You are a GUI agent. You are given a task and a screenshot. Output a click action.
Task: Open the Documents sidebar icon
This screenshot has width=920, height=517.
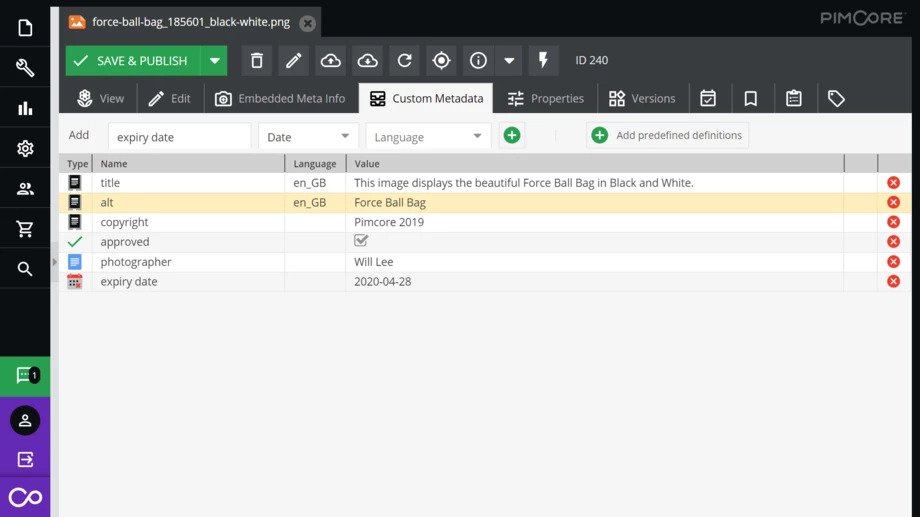pos(25,28)
